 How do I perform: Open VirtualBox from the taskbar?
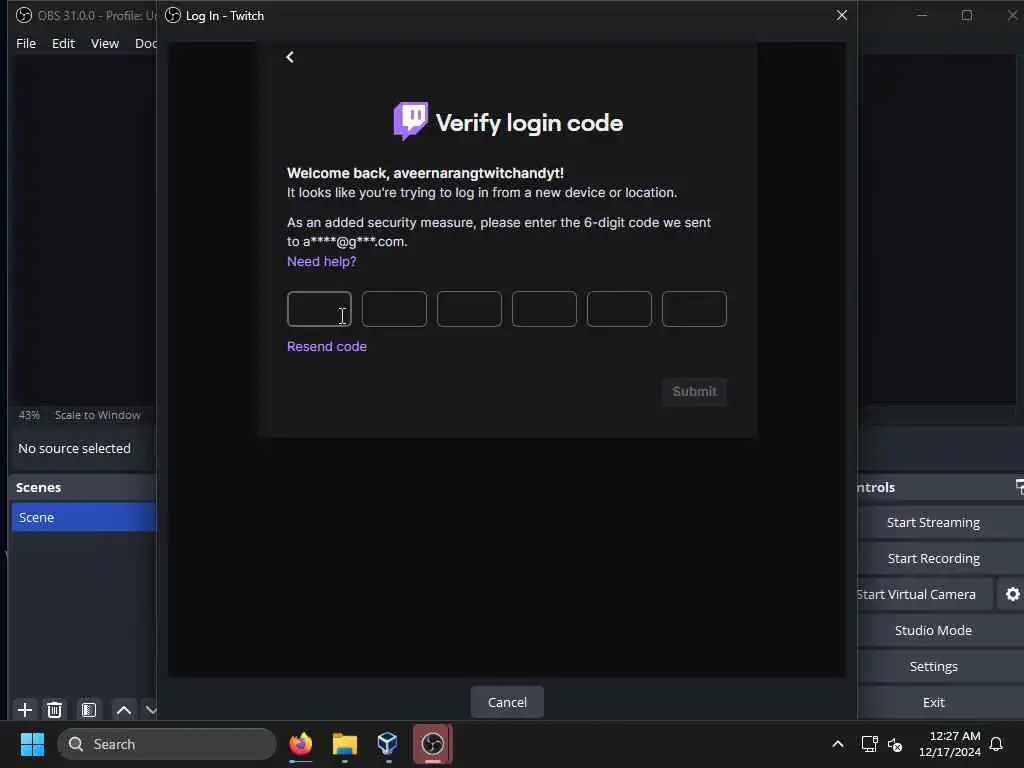click(x=388, y=744)
